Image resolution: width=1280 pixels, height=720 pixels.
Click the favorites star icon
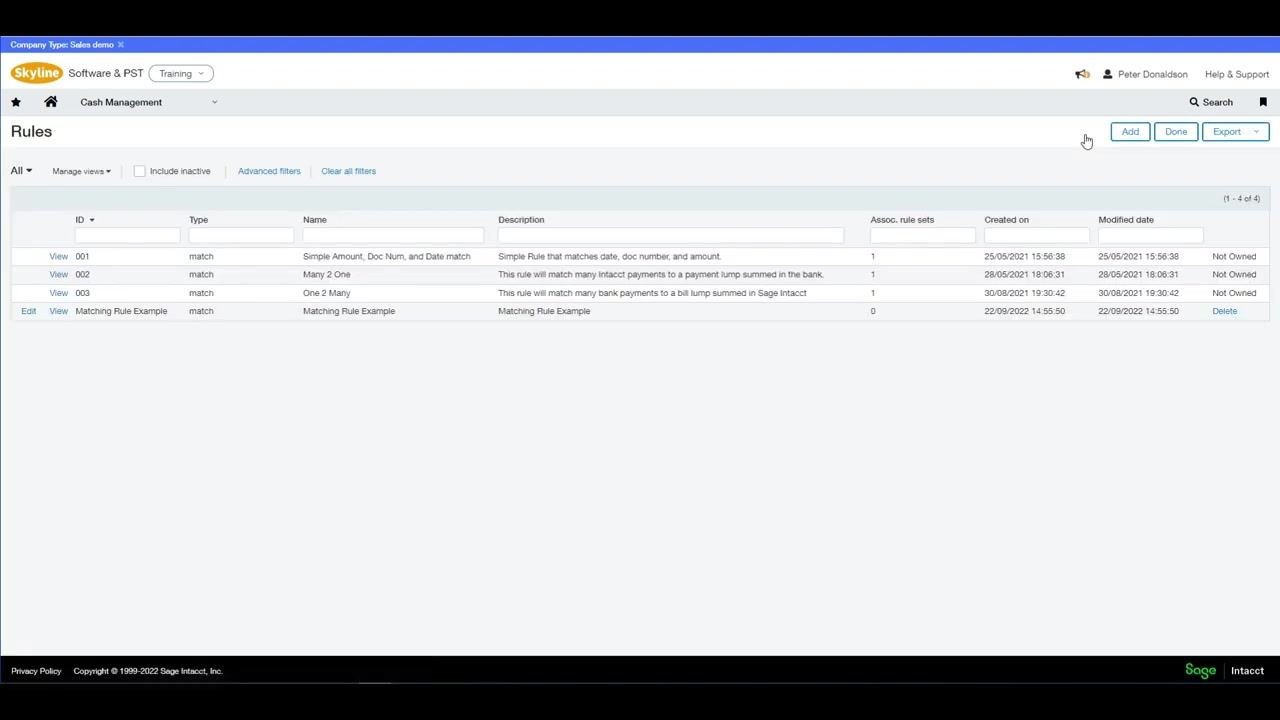tap(16, 102)
